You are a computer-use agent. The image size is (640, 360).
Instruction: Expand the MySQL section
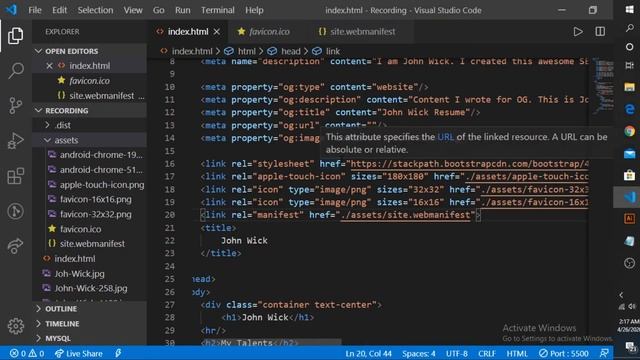pos(89,338)
